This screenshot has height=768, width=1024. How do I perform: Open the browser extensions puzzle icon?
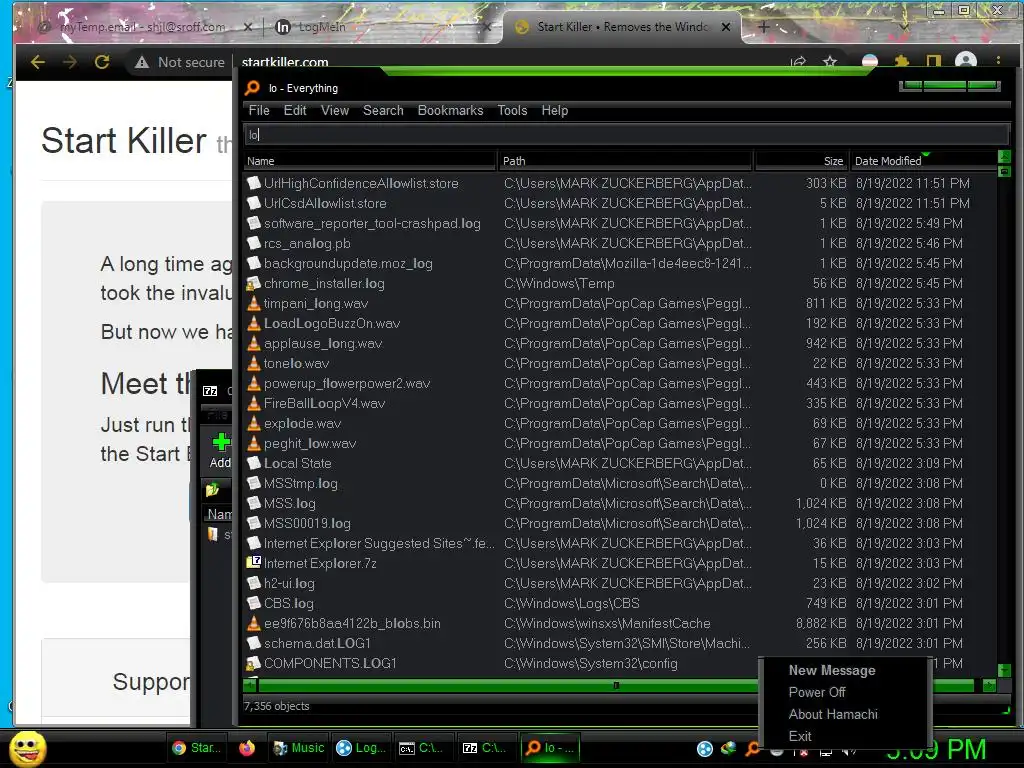coord(902,62)
